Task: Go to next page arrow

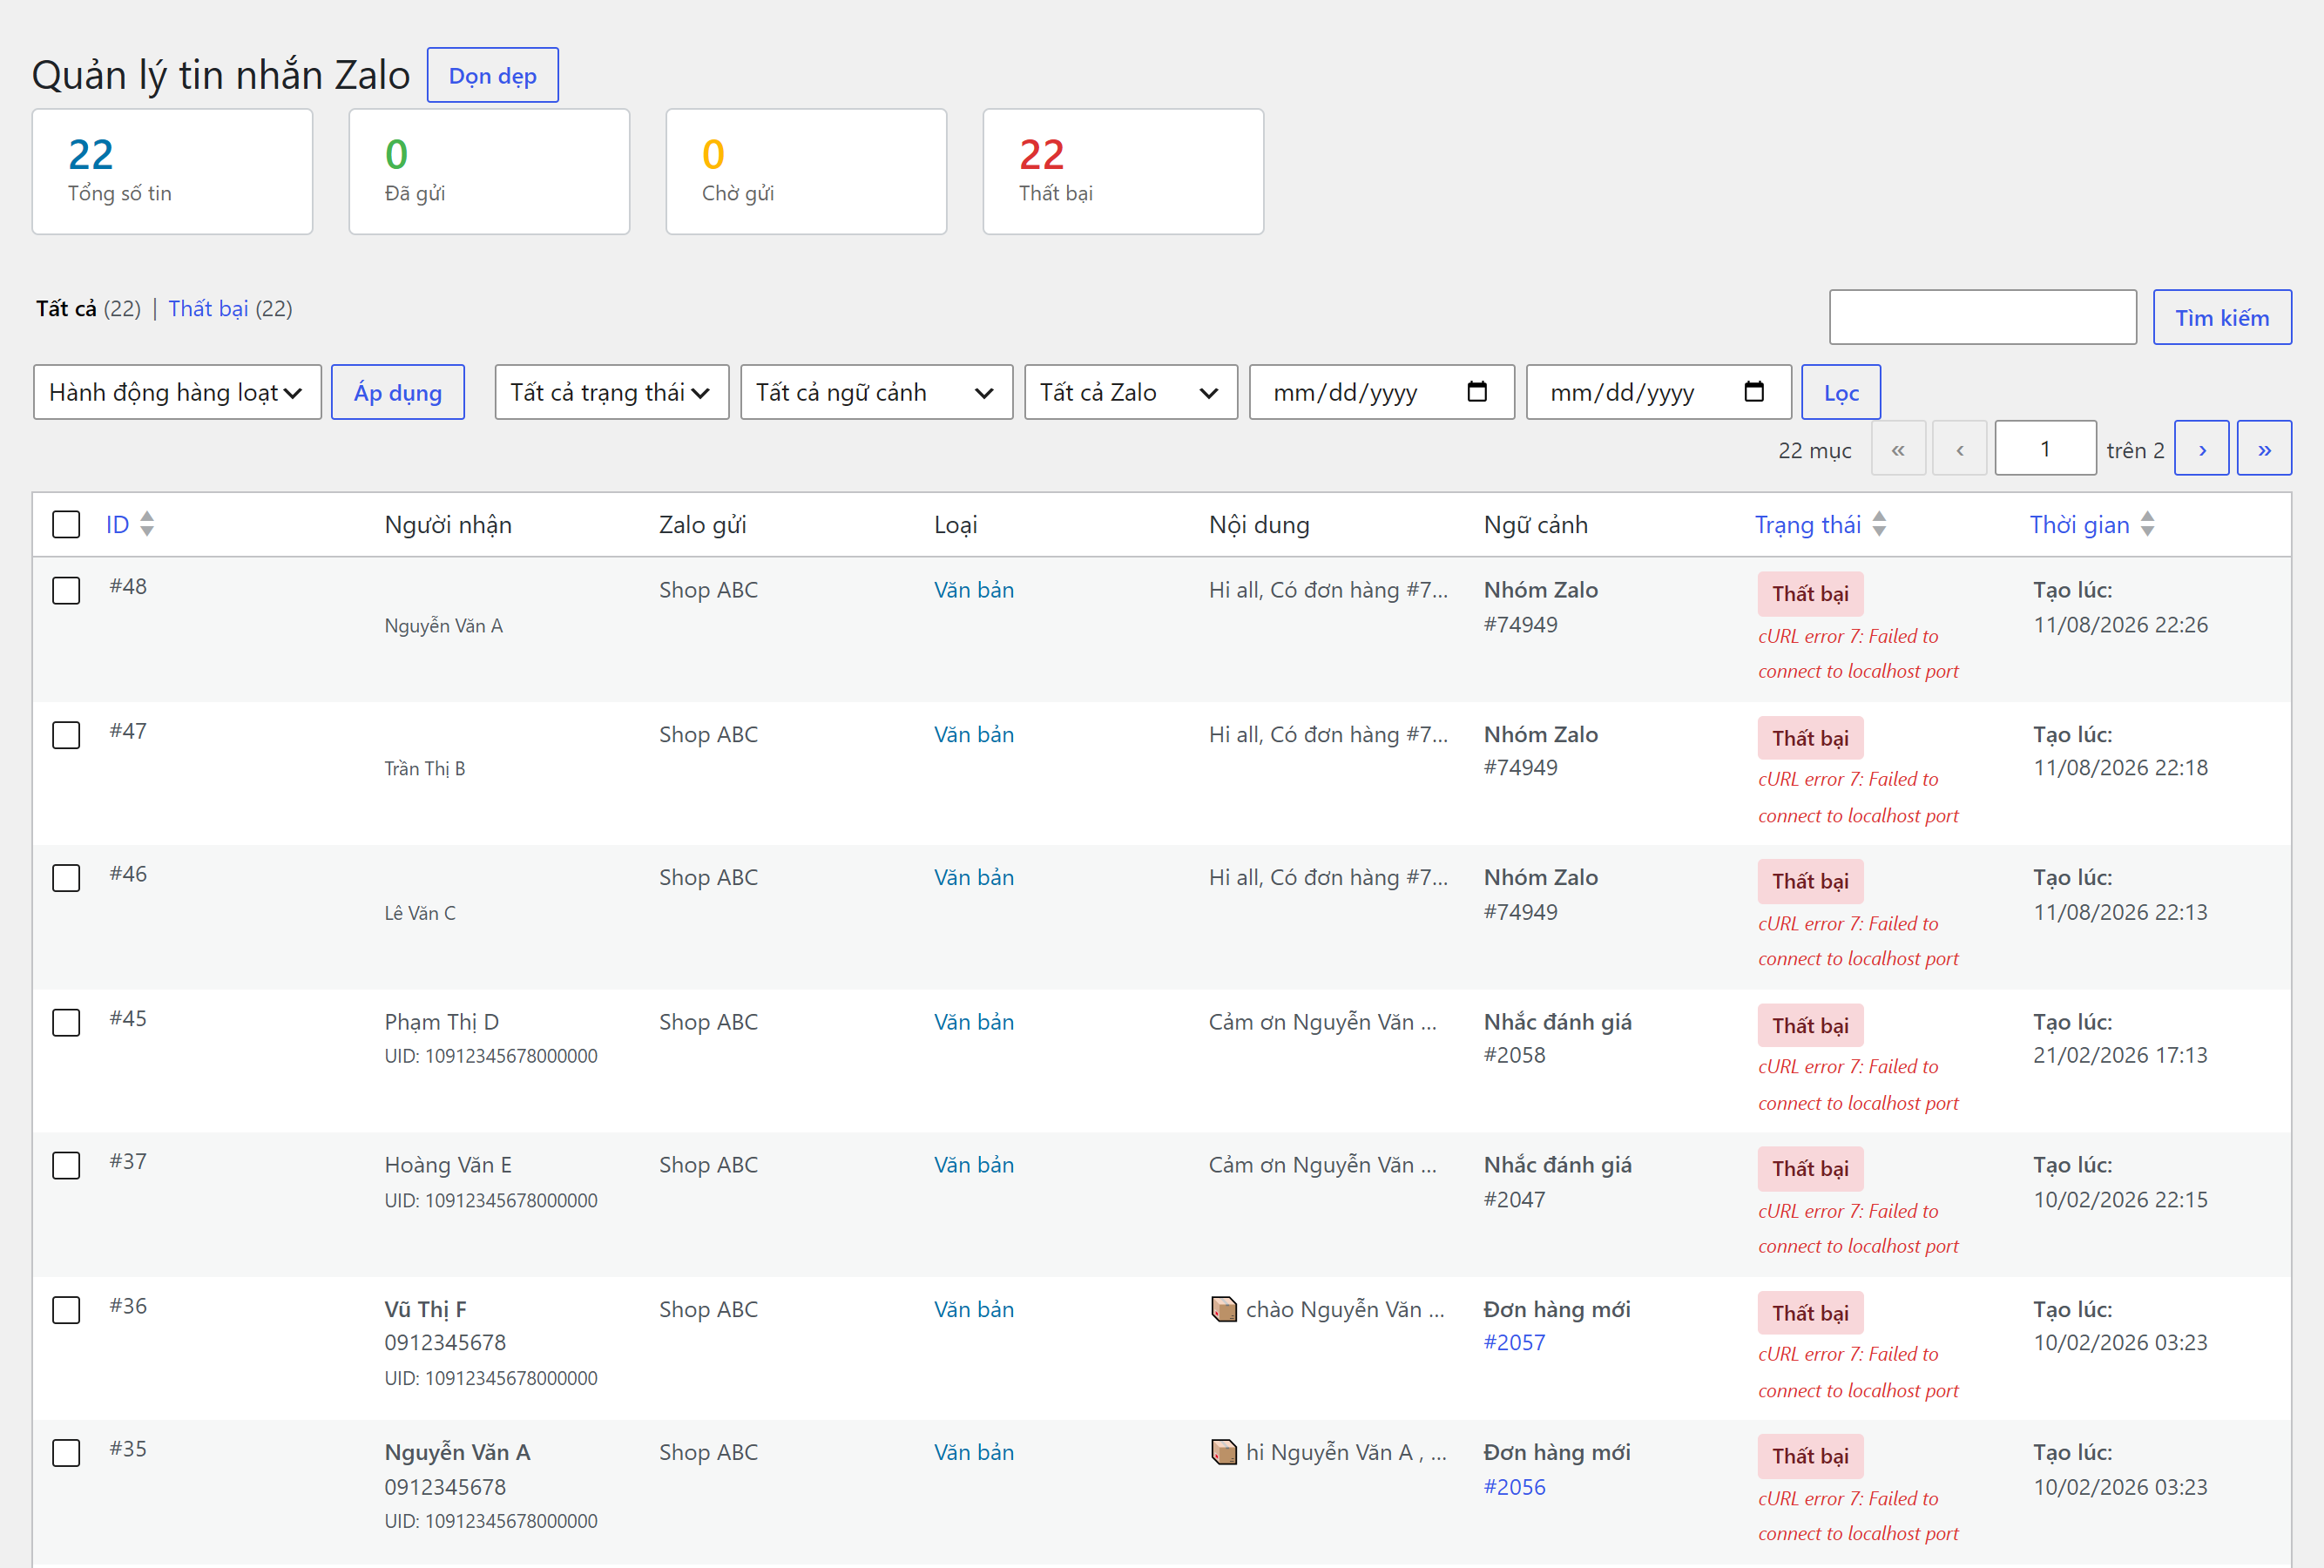Action: pos(2201,448)
